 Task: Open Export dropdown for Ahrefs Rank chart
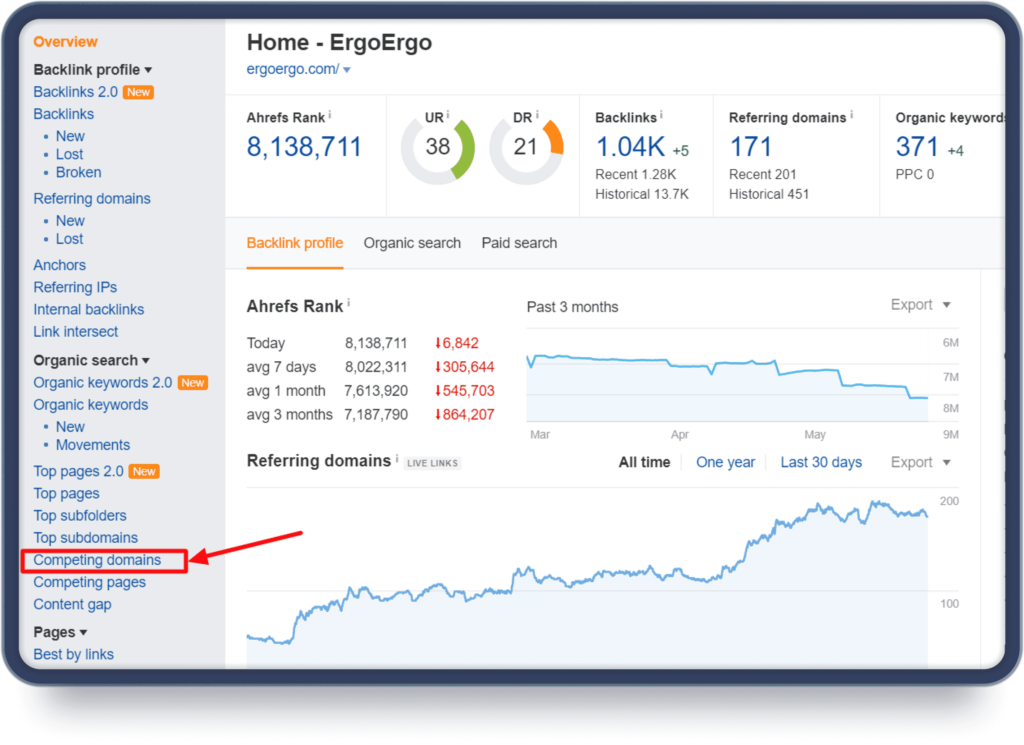tap(920, 305)
